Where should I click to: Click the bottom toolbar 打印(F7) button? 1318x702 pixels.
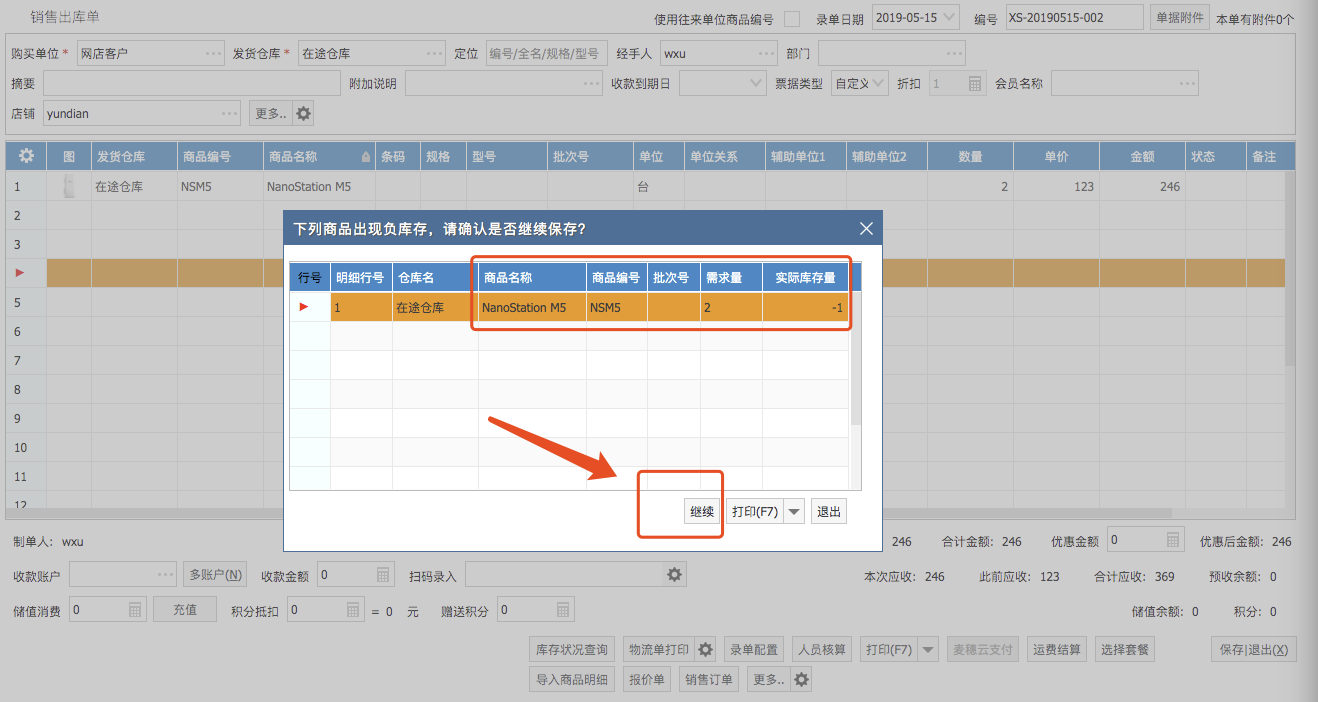click(x=889, y=649)
